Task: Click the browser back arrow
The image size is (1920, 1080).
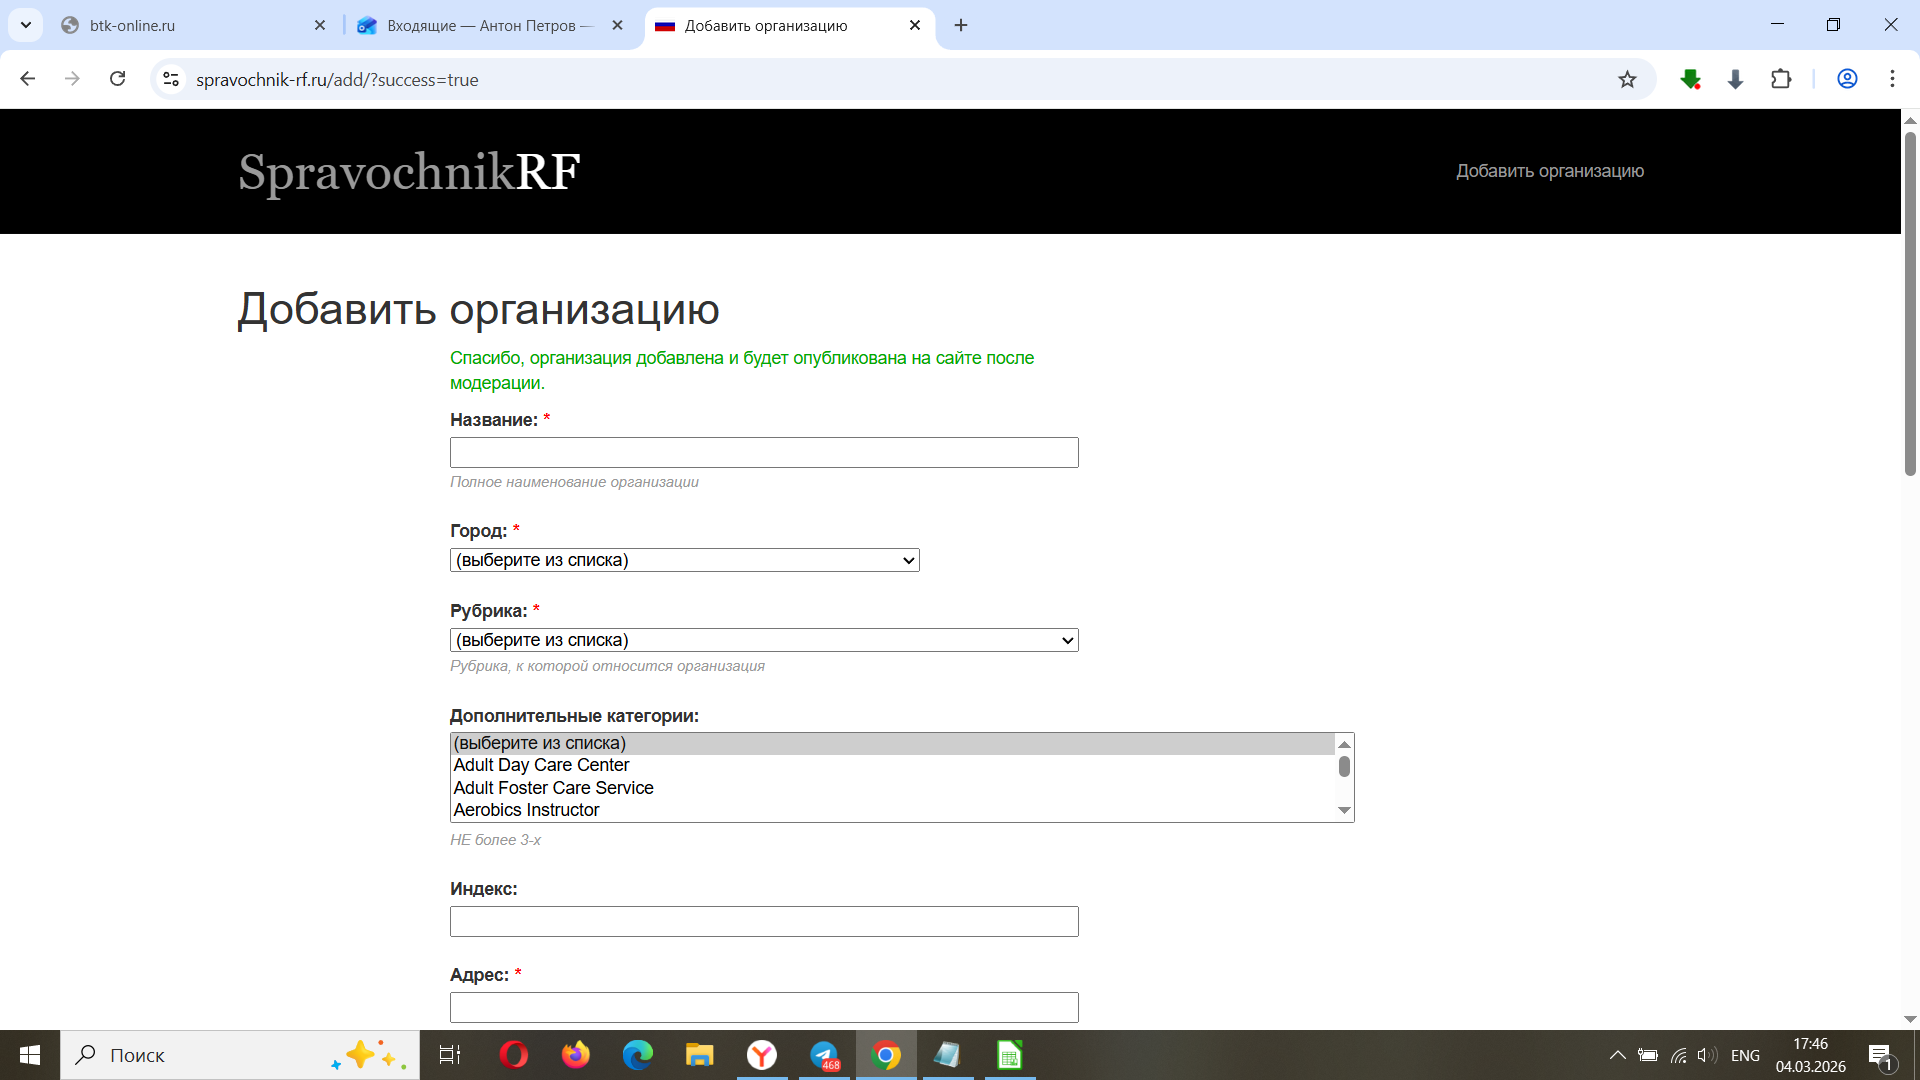Action: 28,79
